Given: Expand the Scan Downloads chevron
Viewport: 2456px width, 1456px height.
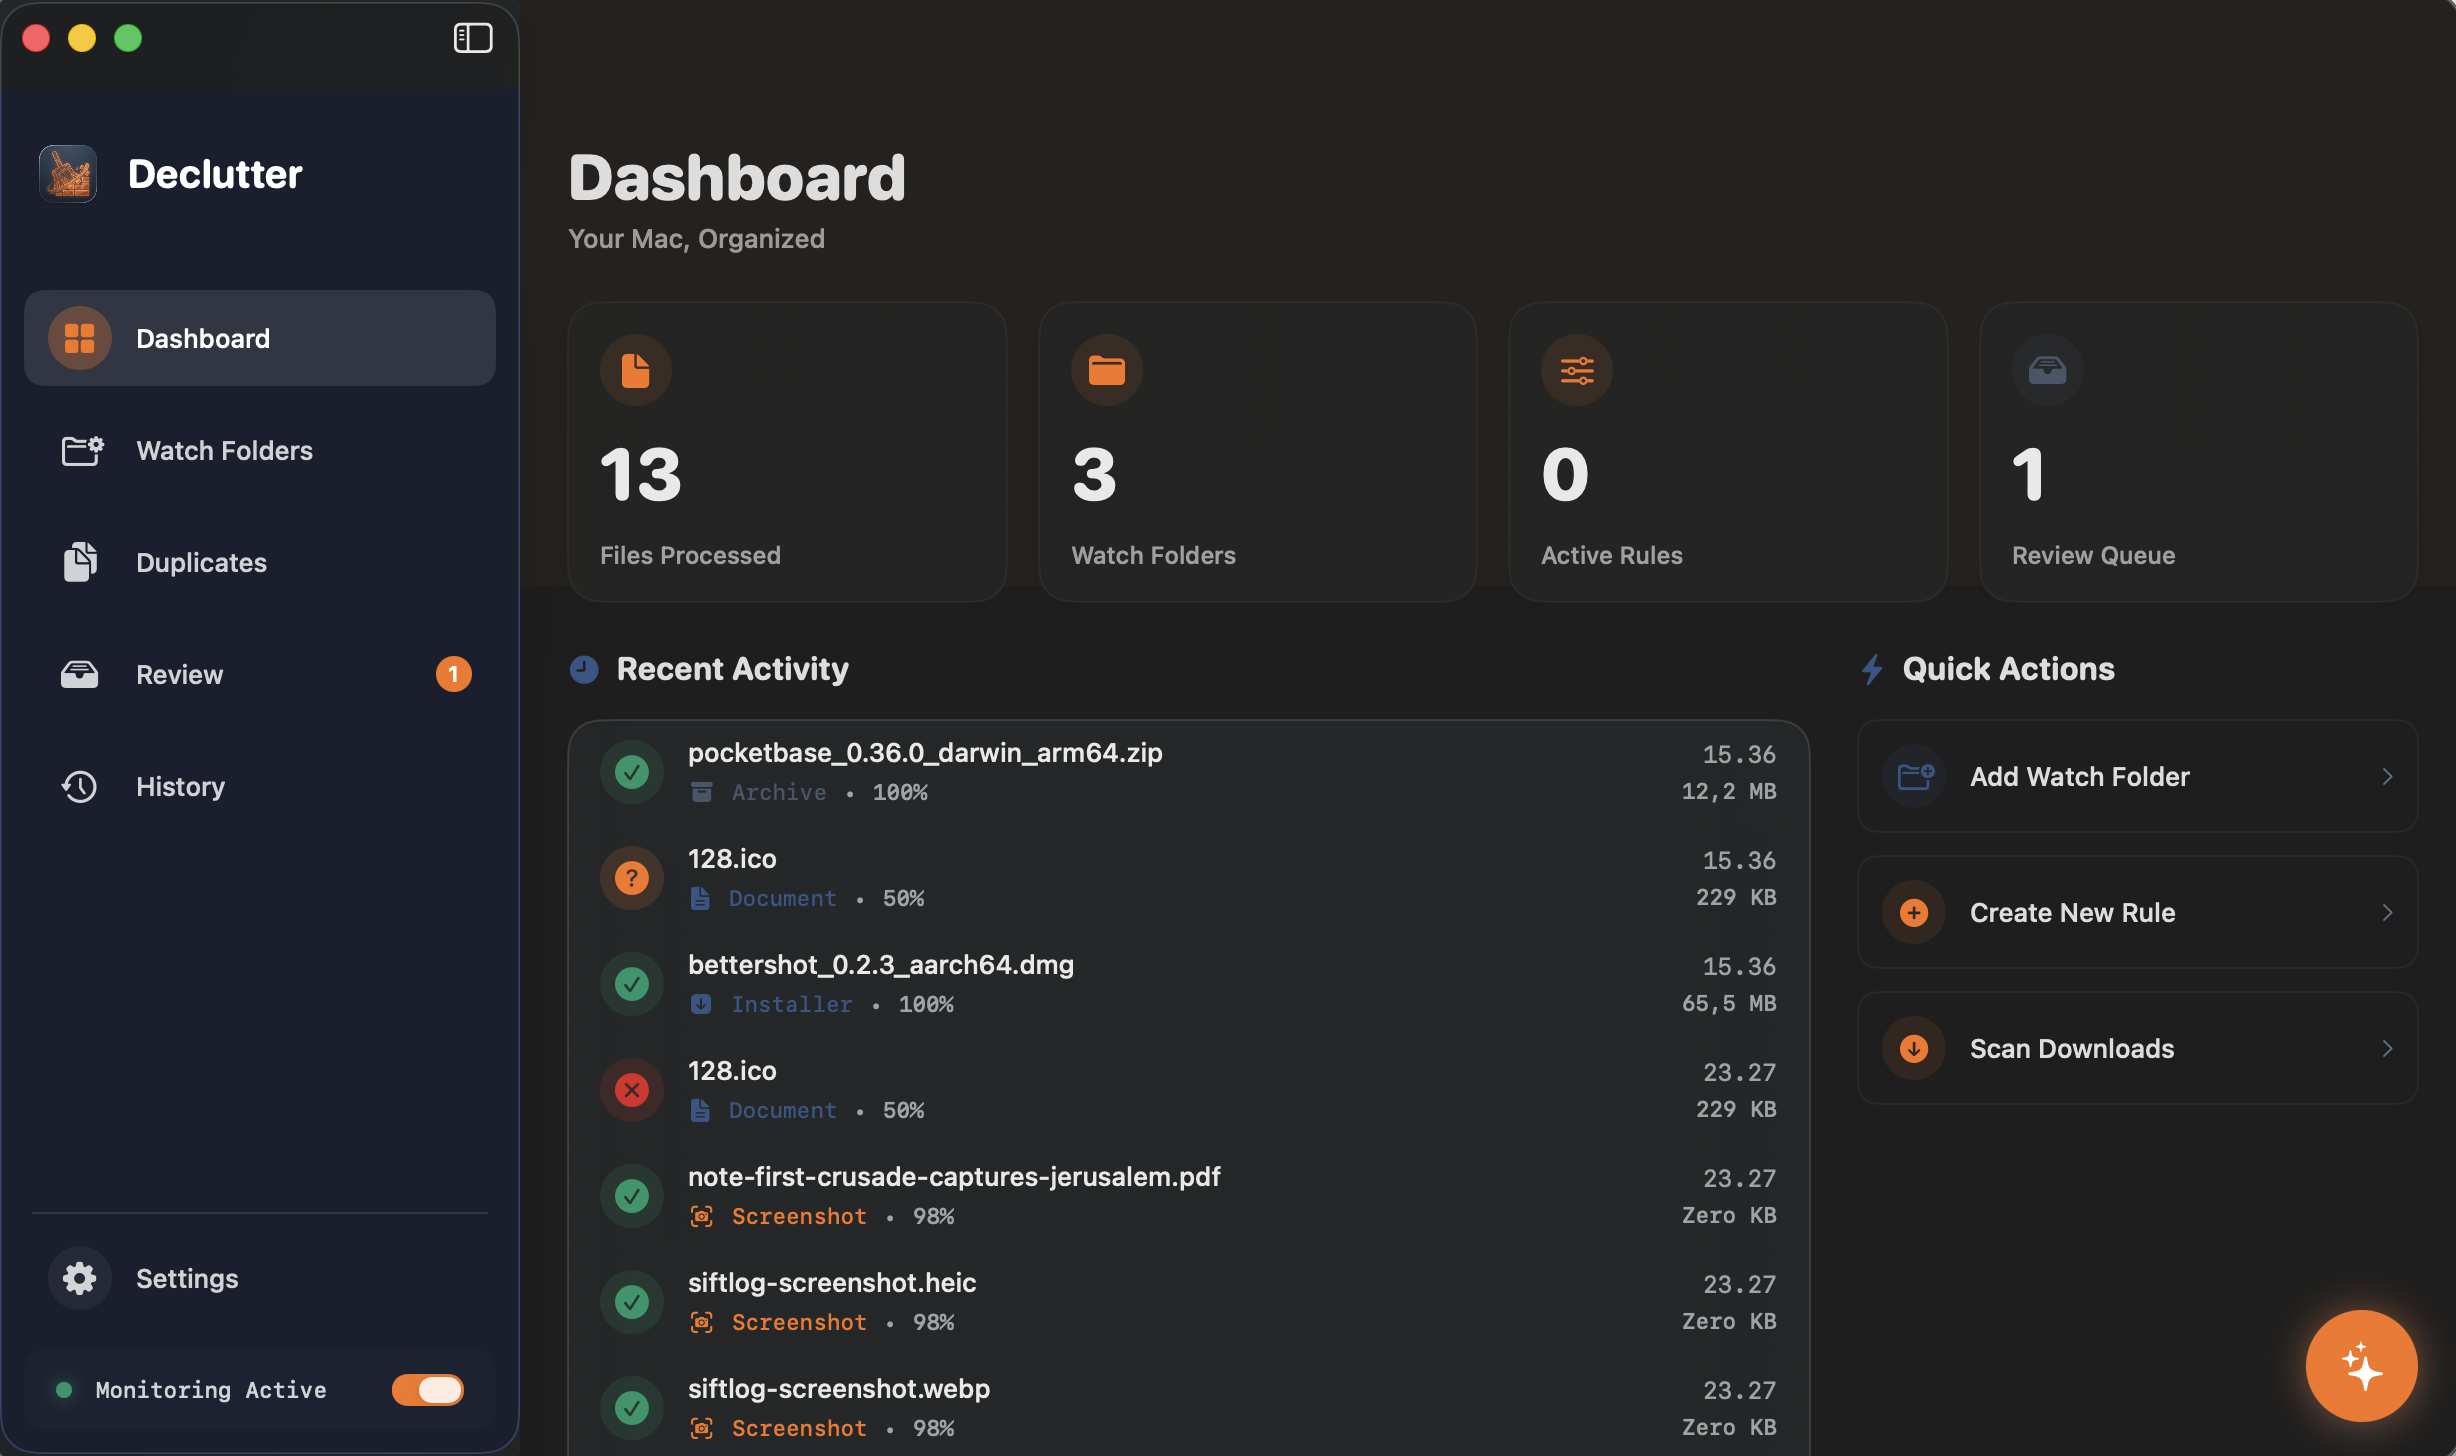Looking at the screenshot, I should click(x=2388, y=1048).
